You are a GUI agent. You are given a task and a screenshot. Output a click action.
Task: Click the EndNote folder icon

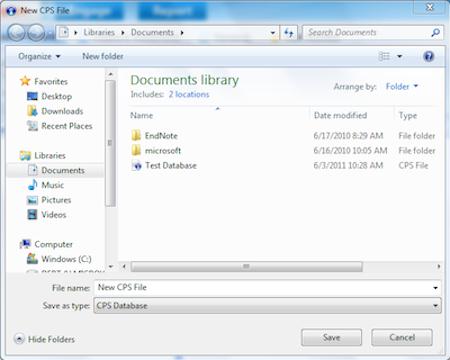[136, 136]
